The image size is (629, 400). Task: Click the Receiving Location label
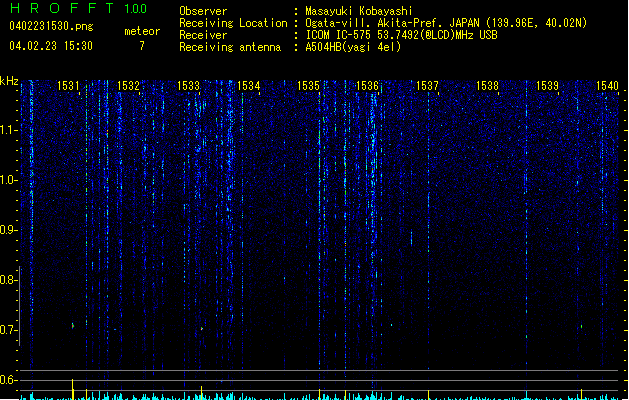pos(233,23)
